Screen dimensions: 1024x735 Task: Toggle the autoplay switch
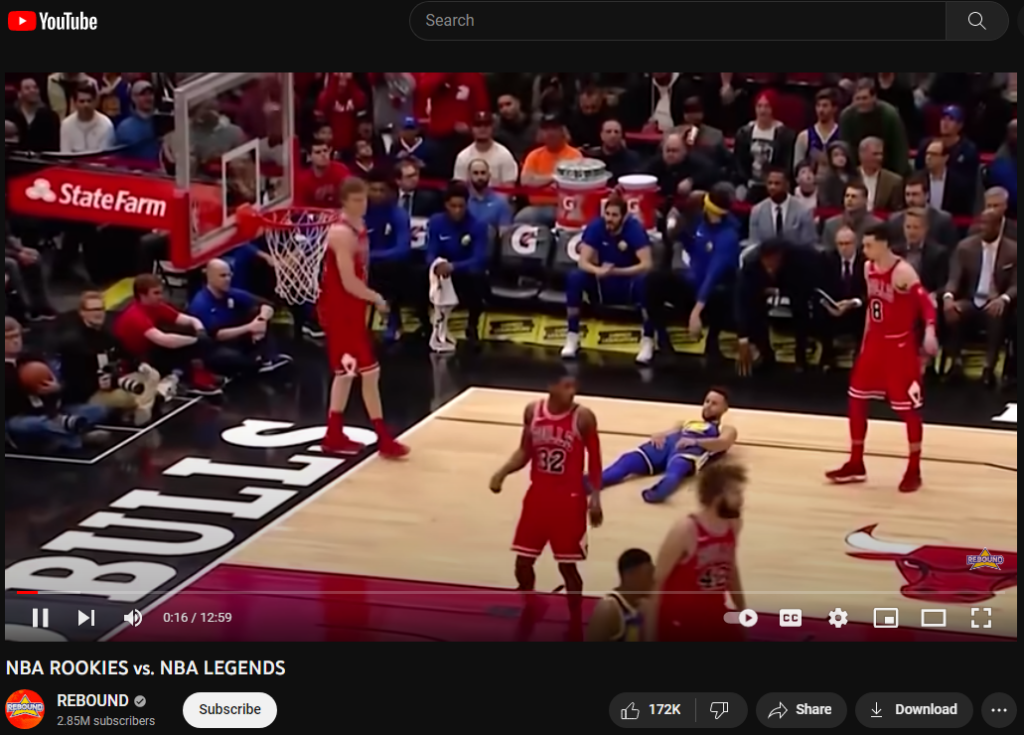[x=741, y=617]
